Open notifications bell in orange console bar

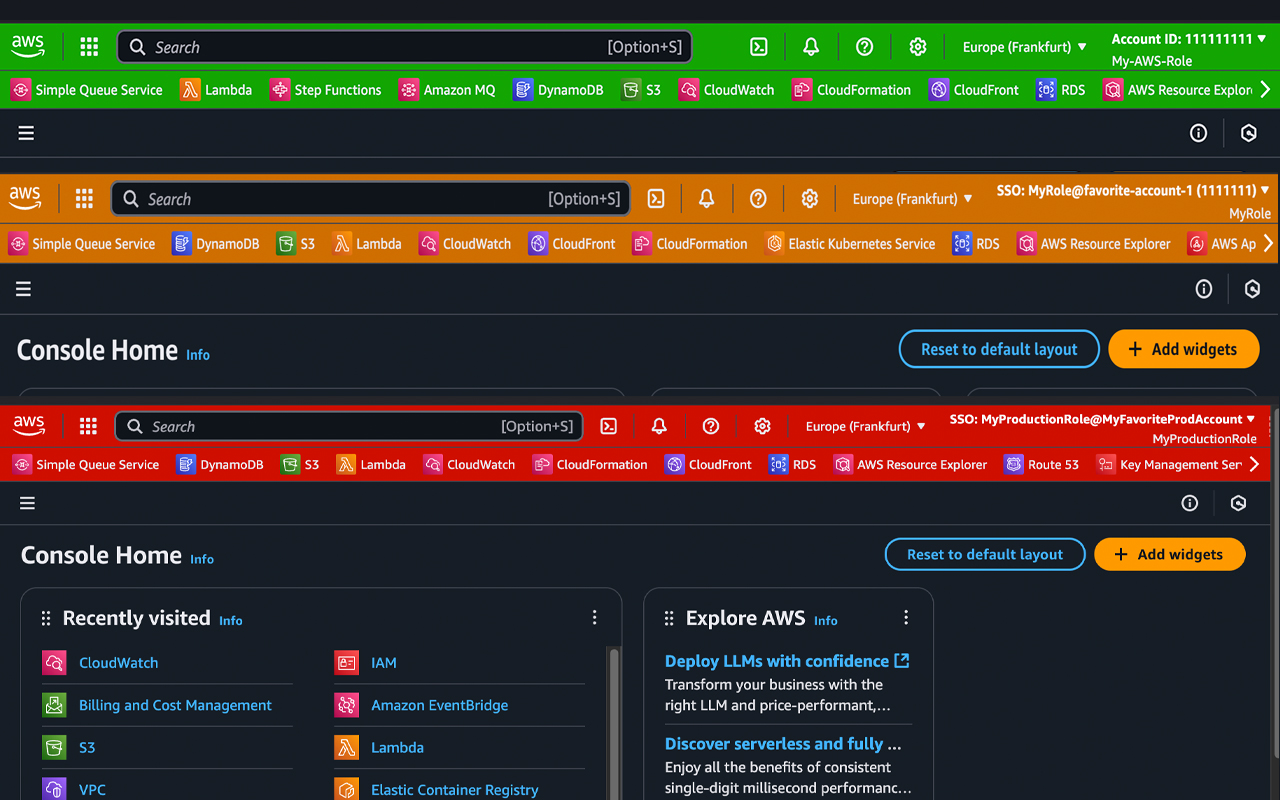tap(706, 199)
